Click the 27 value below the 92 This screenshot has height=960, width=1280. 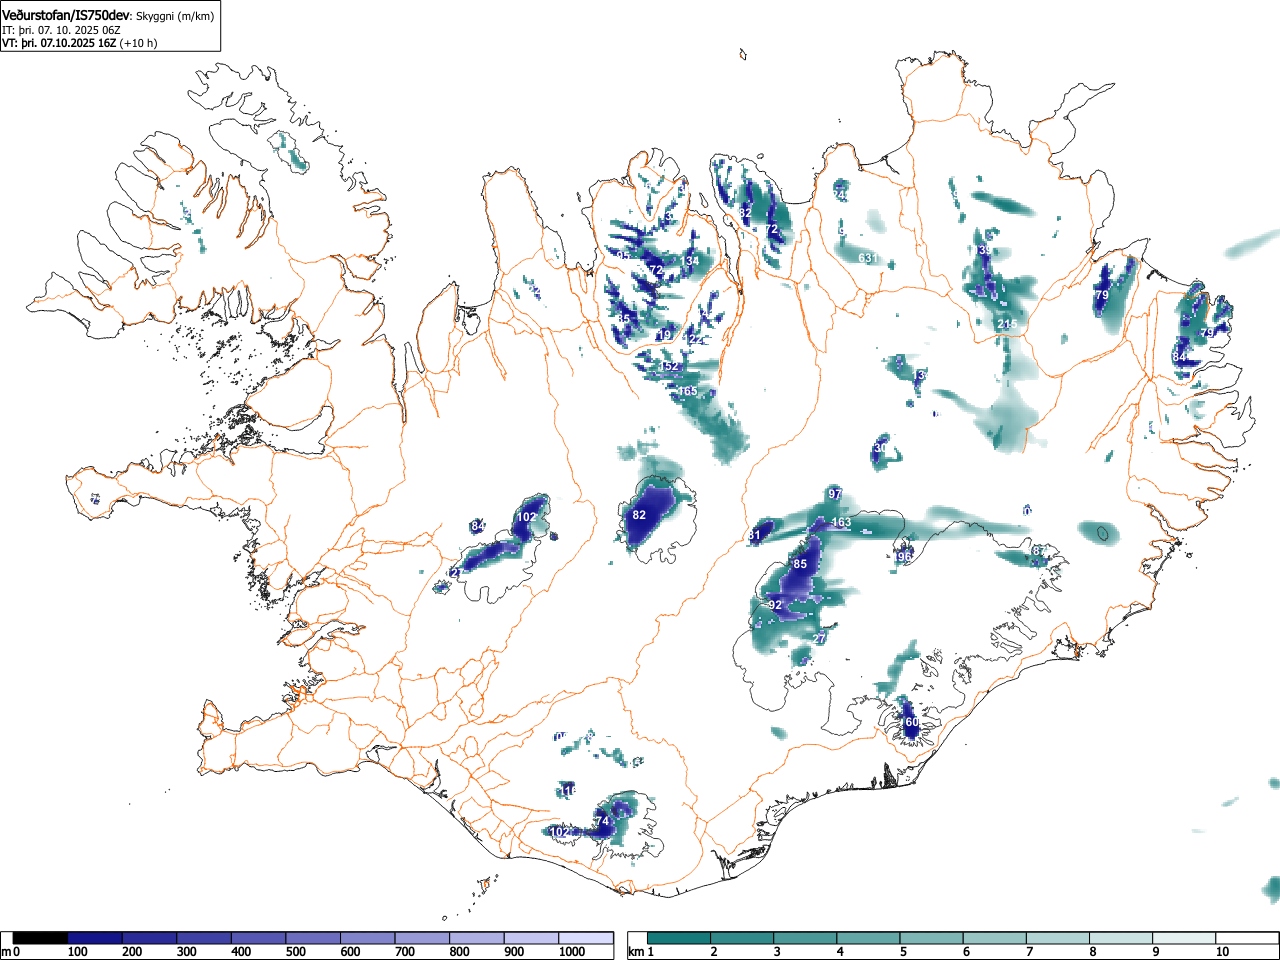(820, 638)
